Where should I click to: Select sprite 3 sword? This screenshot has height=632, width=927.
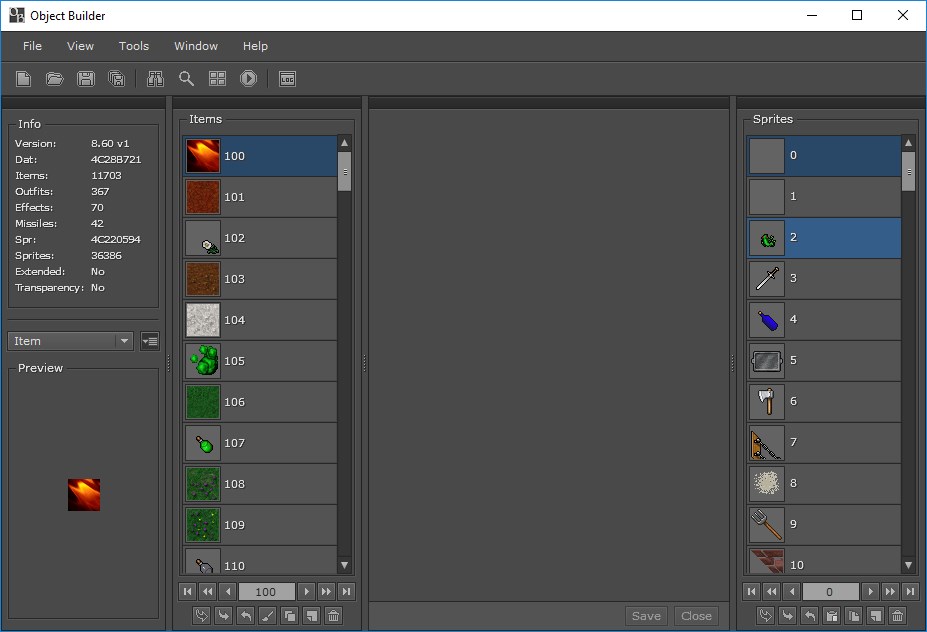[824, 278]
